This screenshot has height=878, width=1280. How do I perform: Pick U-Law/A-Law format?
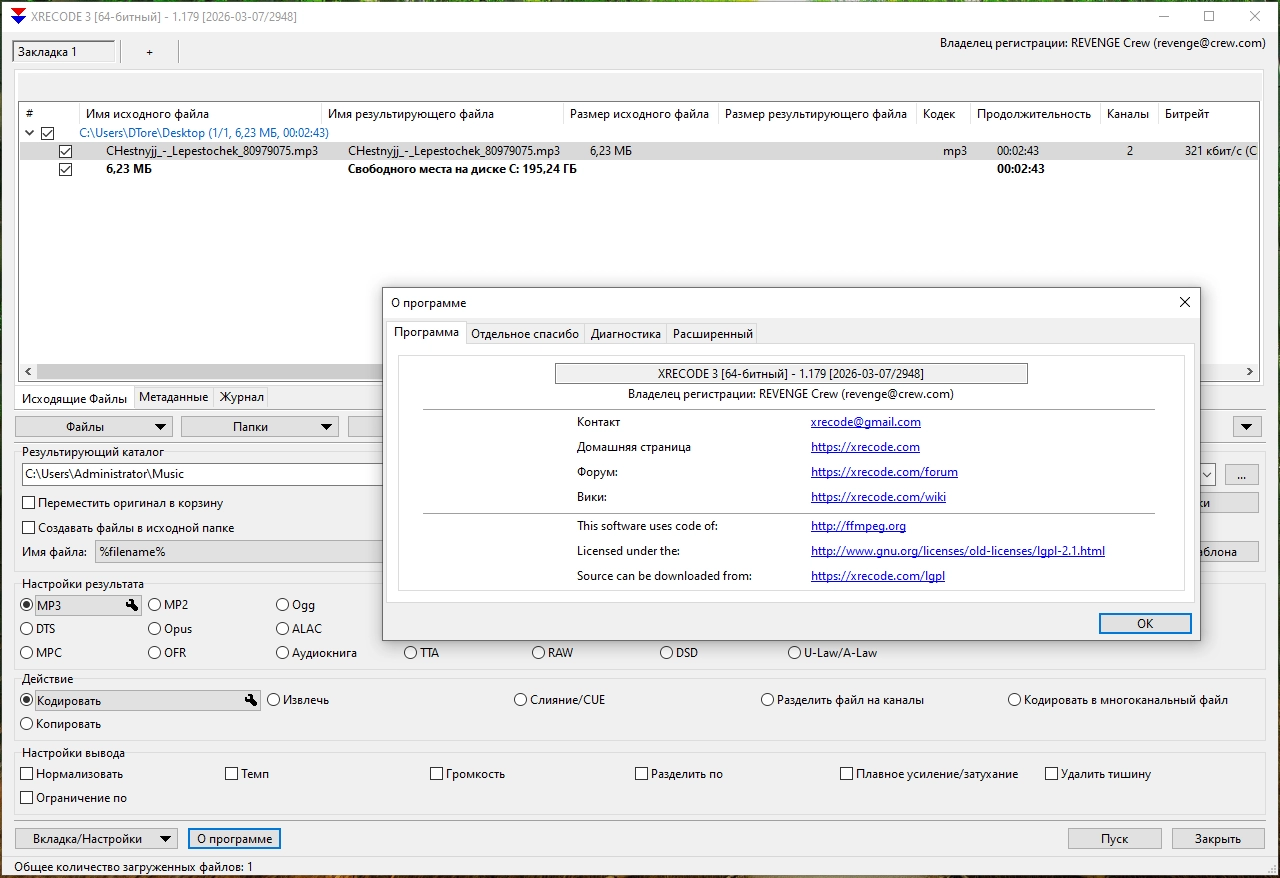click(x=795, y=653)
